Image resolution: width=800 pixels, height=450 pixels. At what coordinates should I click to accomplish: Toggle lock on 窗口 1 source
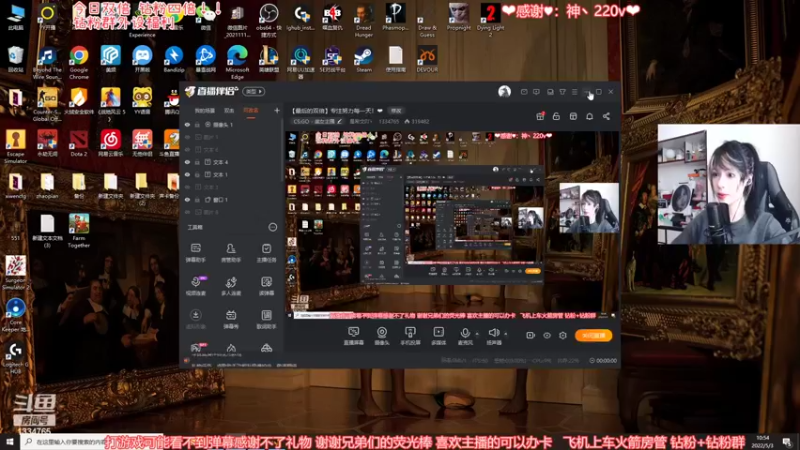pos(197,199)
